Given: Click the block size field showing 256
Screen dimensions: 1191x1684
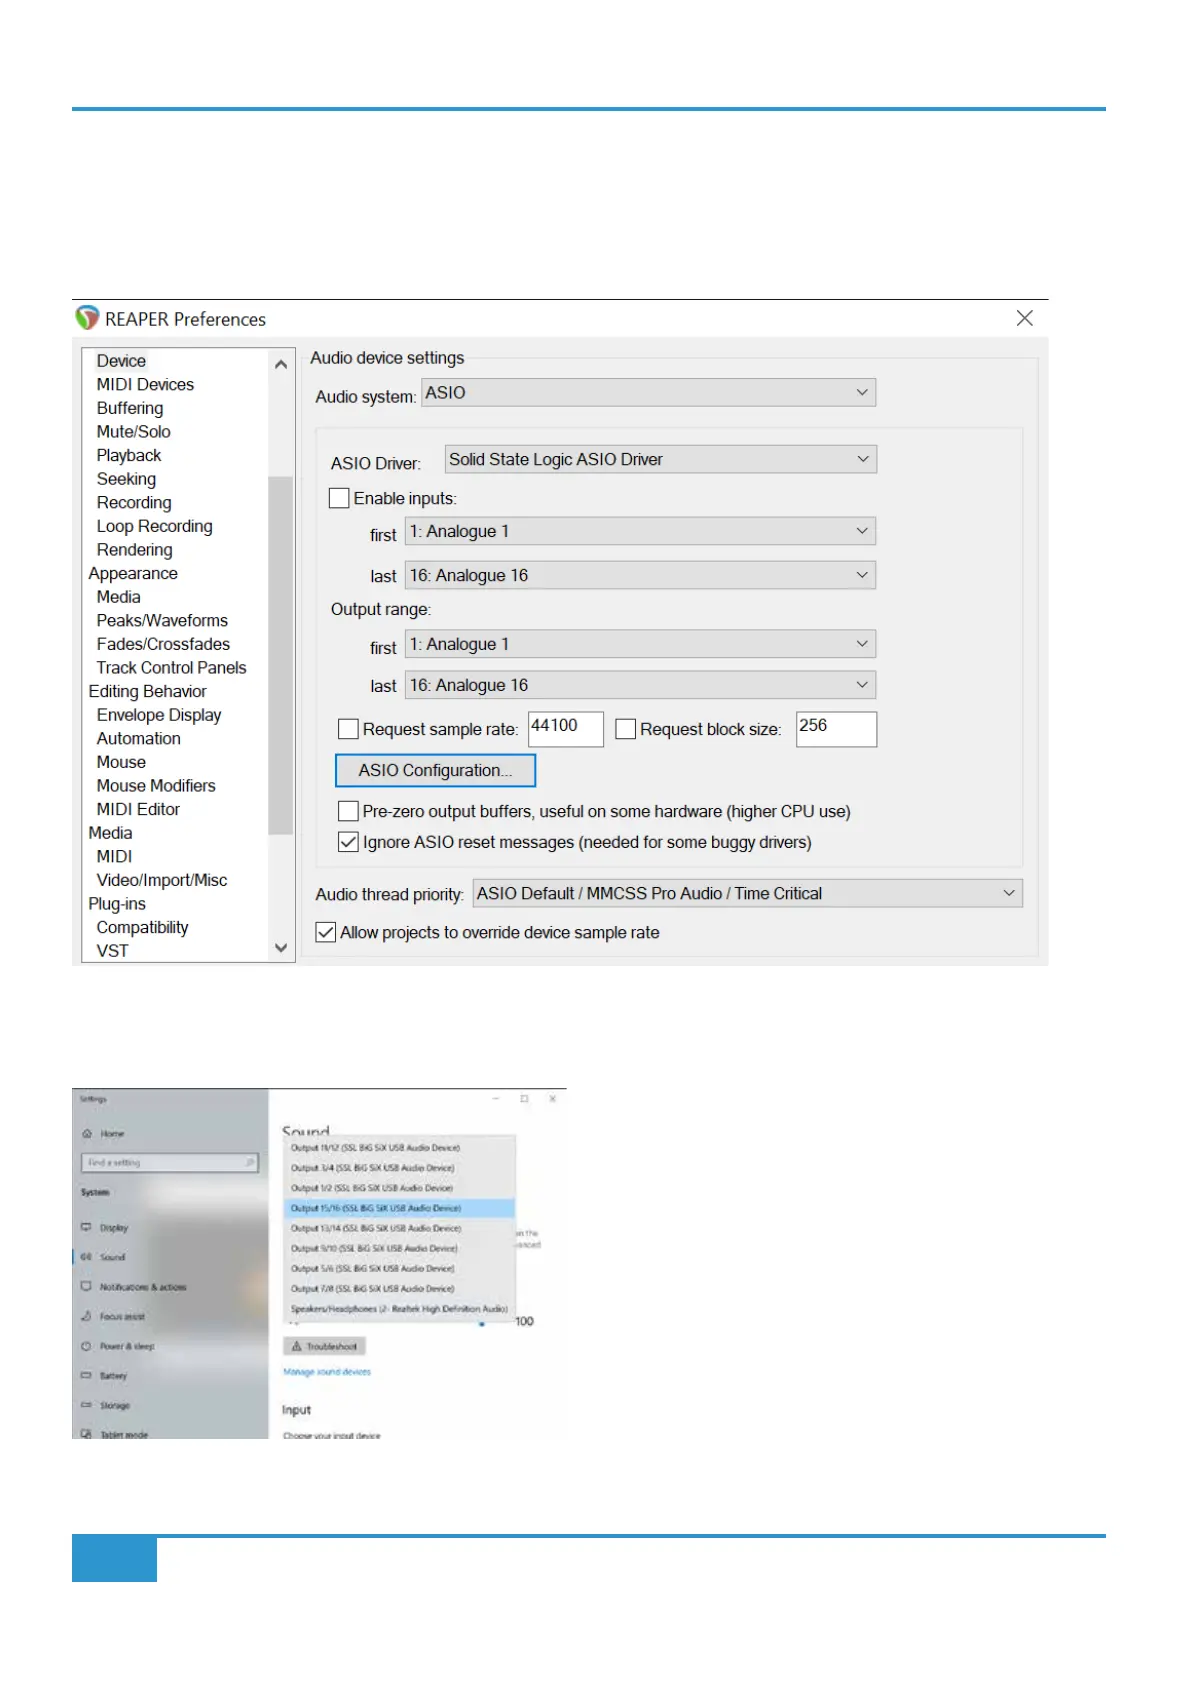Looking at the screenshot, I should click(836, 729).
